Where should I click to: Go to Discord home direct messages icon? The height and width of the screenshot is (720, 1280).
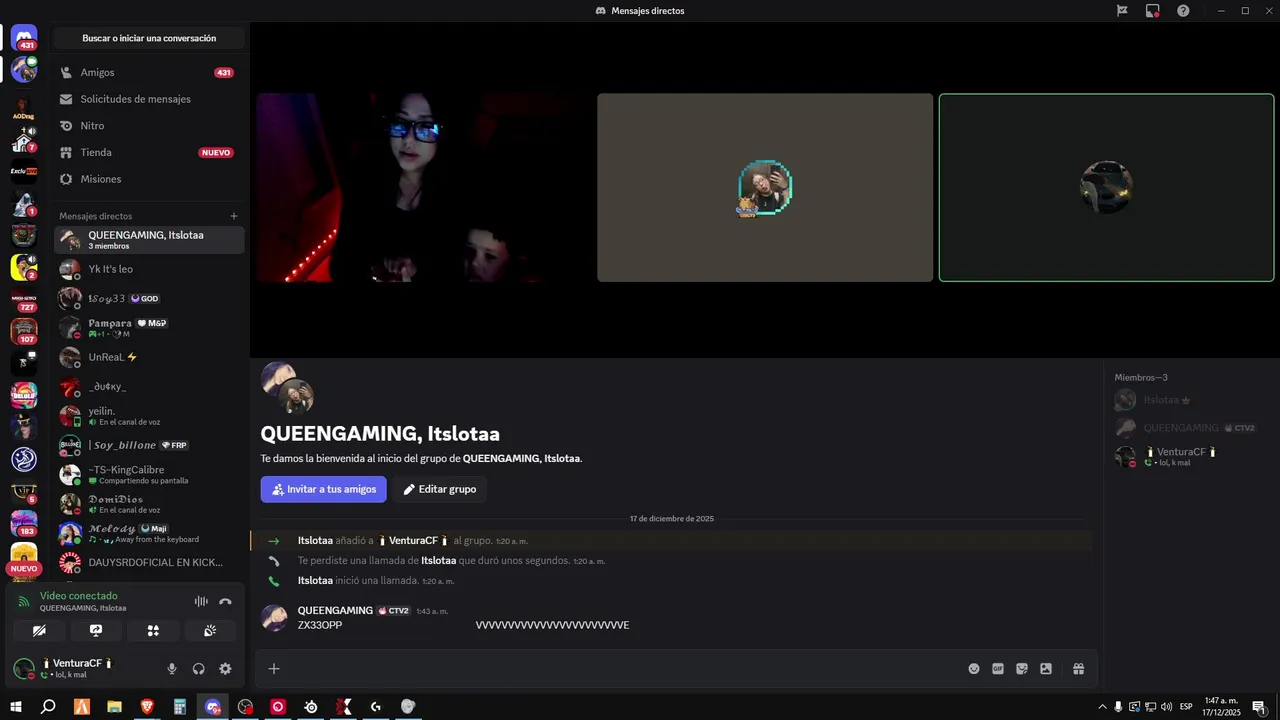[x=24, y=38]
